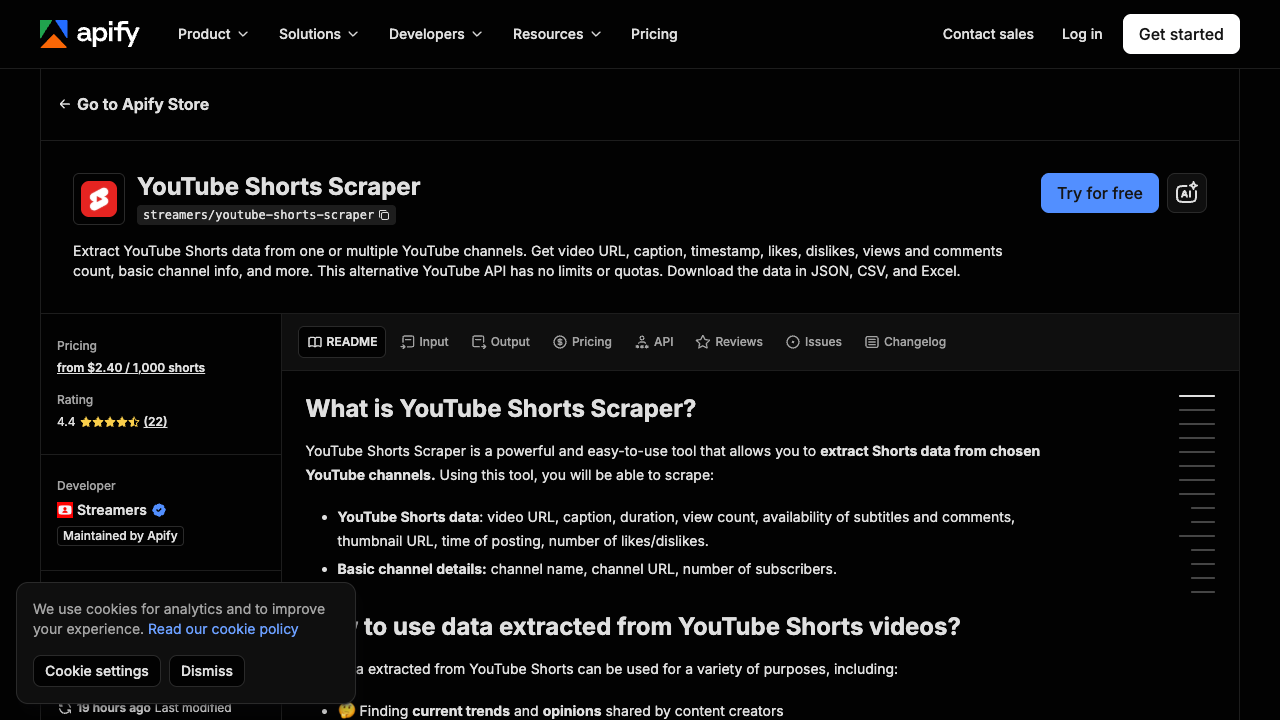
Task: Click the Get started button
Action: coord(1181,34)
